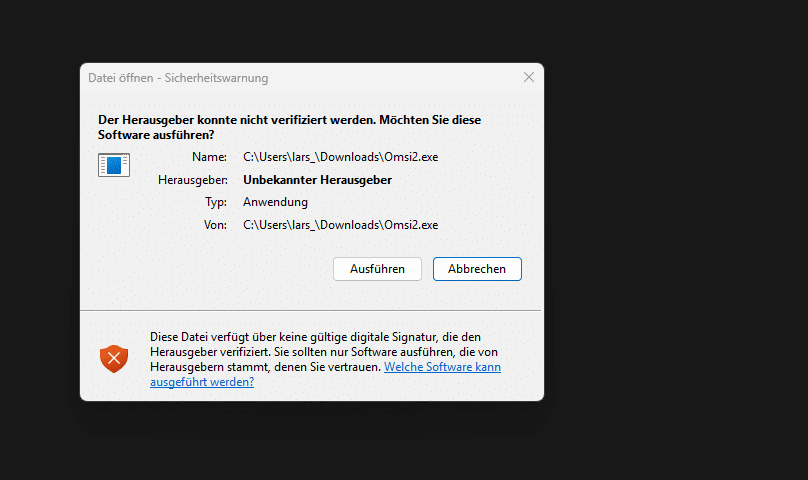This screenshot has height=480, width=808.
Task: Click the 'Herausgeber:' field label
Action: (x=194, y=180)
